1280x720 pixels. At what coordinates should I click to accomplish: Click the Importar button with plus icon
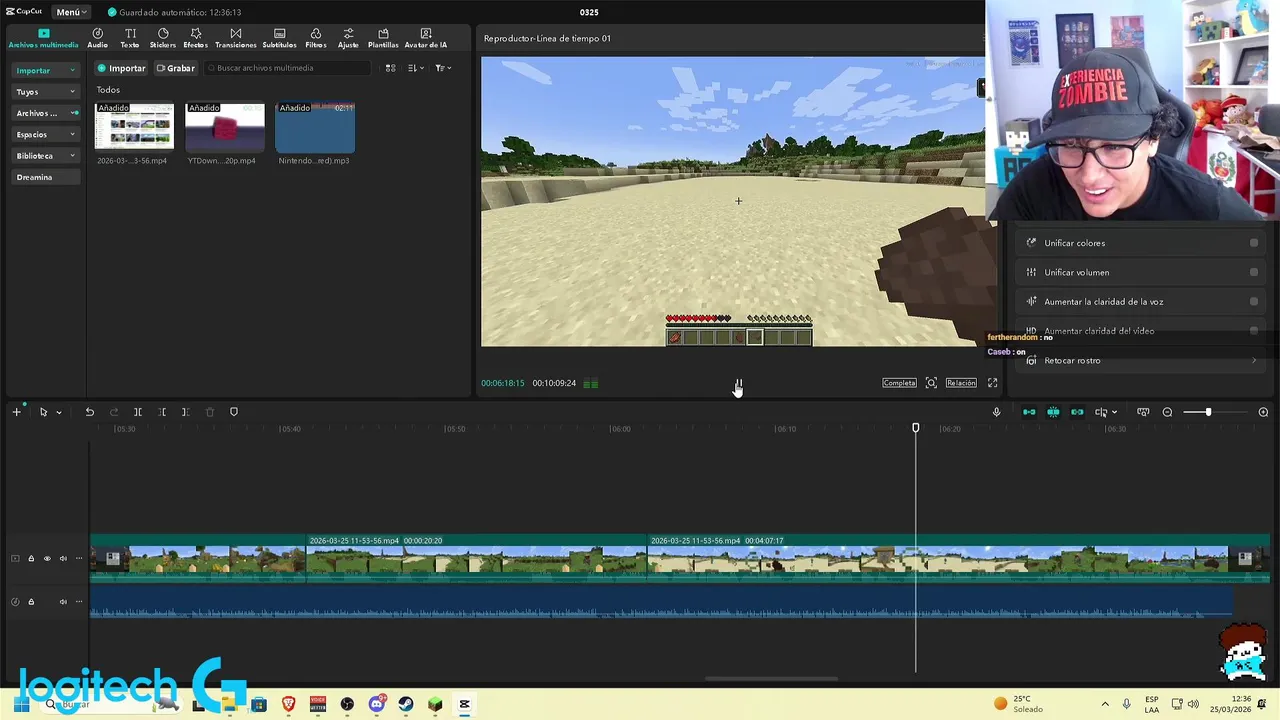point(121,68)
